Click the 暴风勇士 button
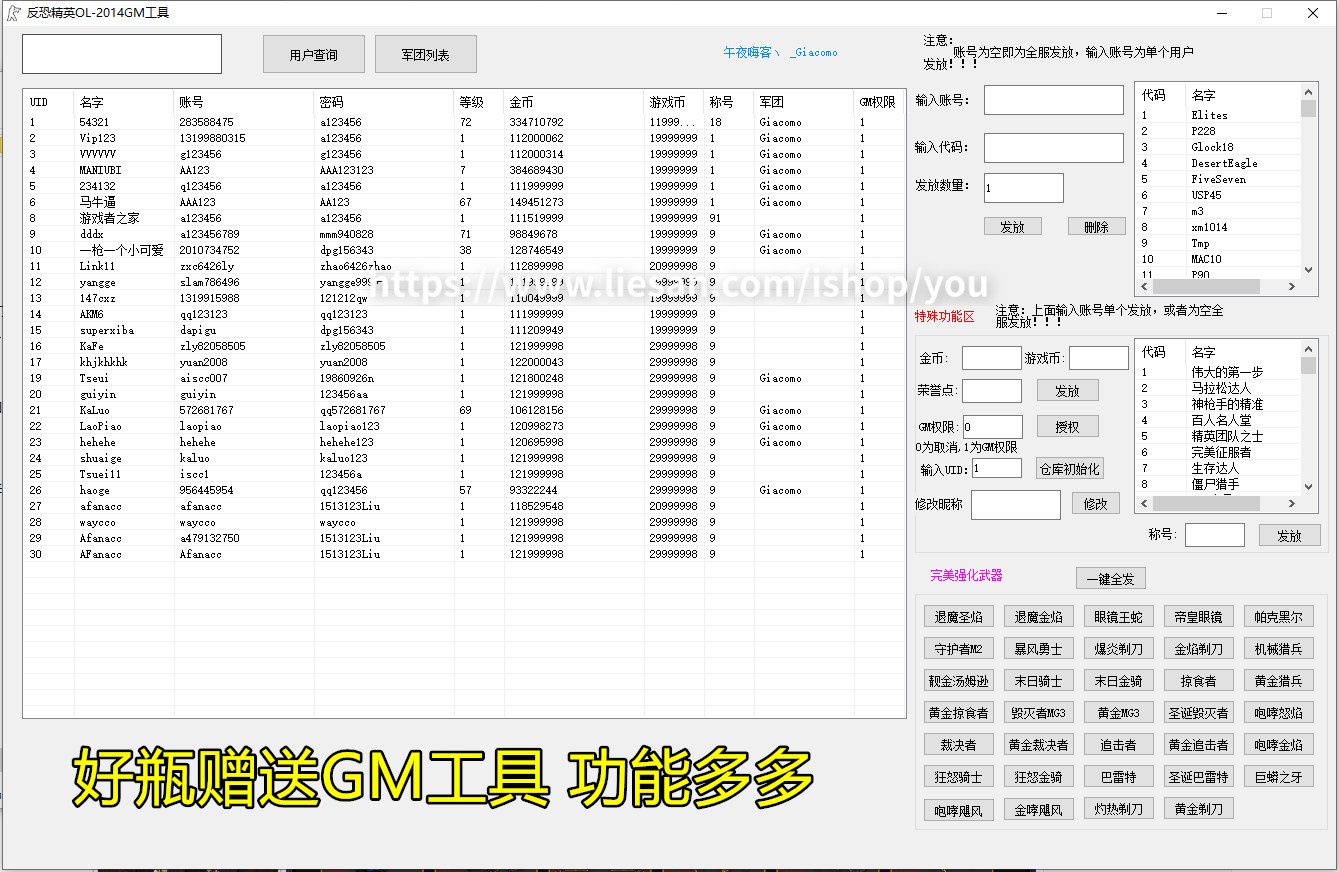Screen dimensions: 1339x872 (1038, 649)
